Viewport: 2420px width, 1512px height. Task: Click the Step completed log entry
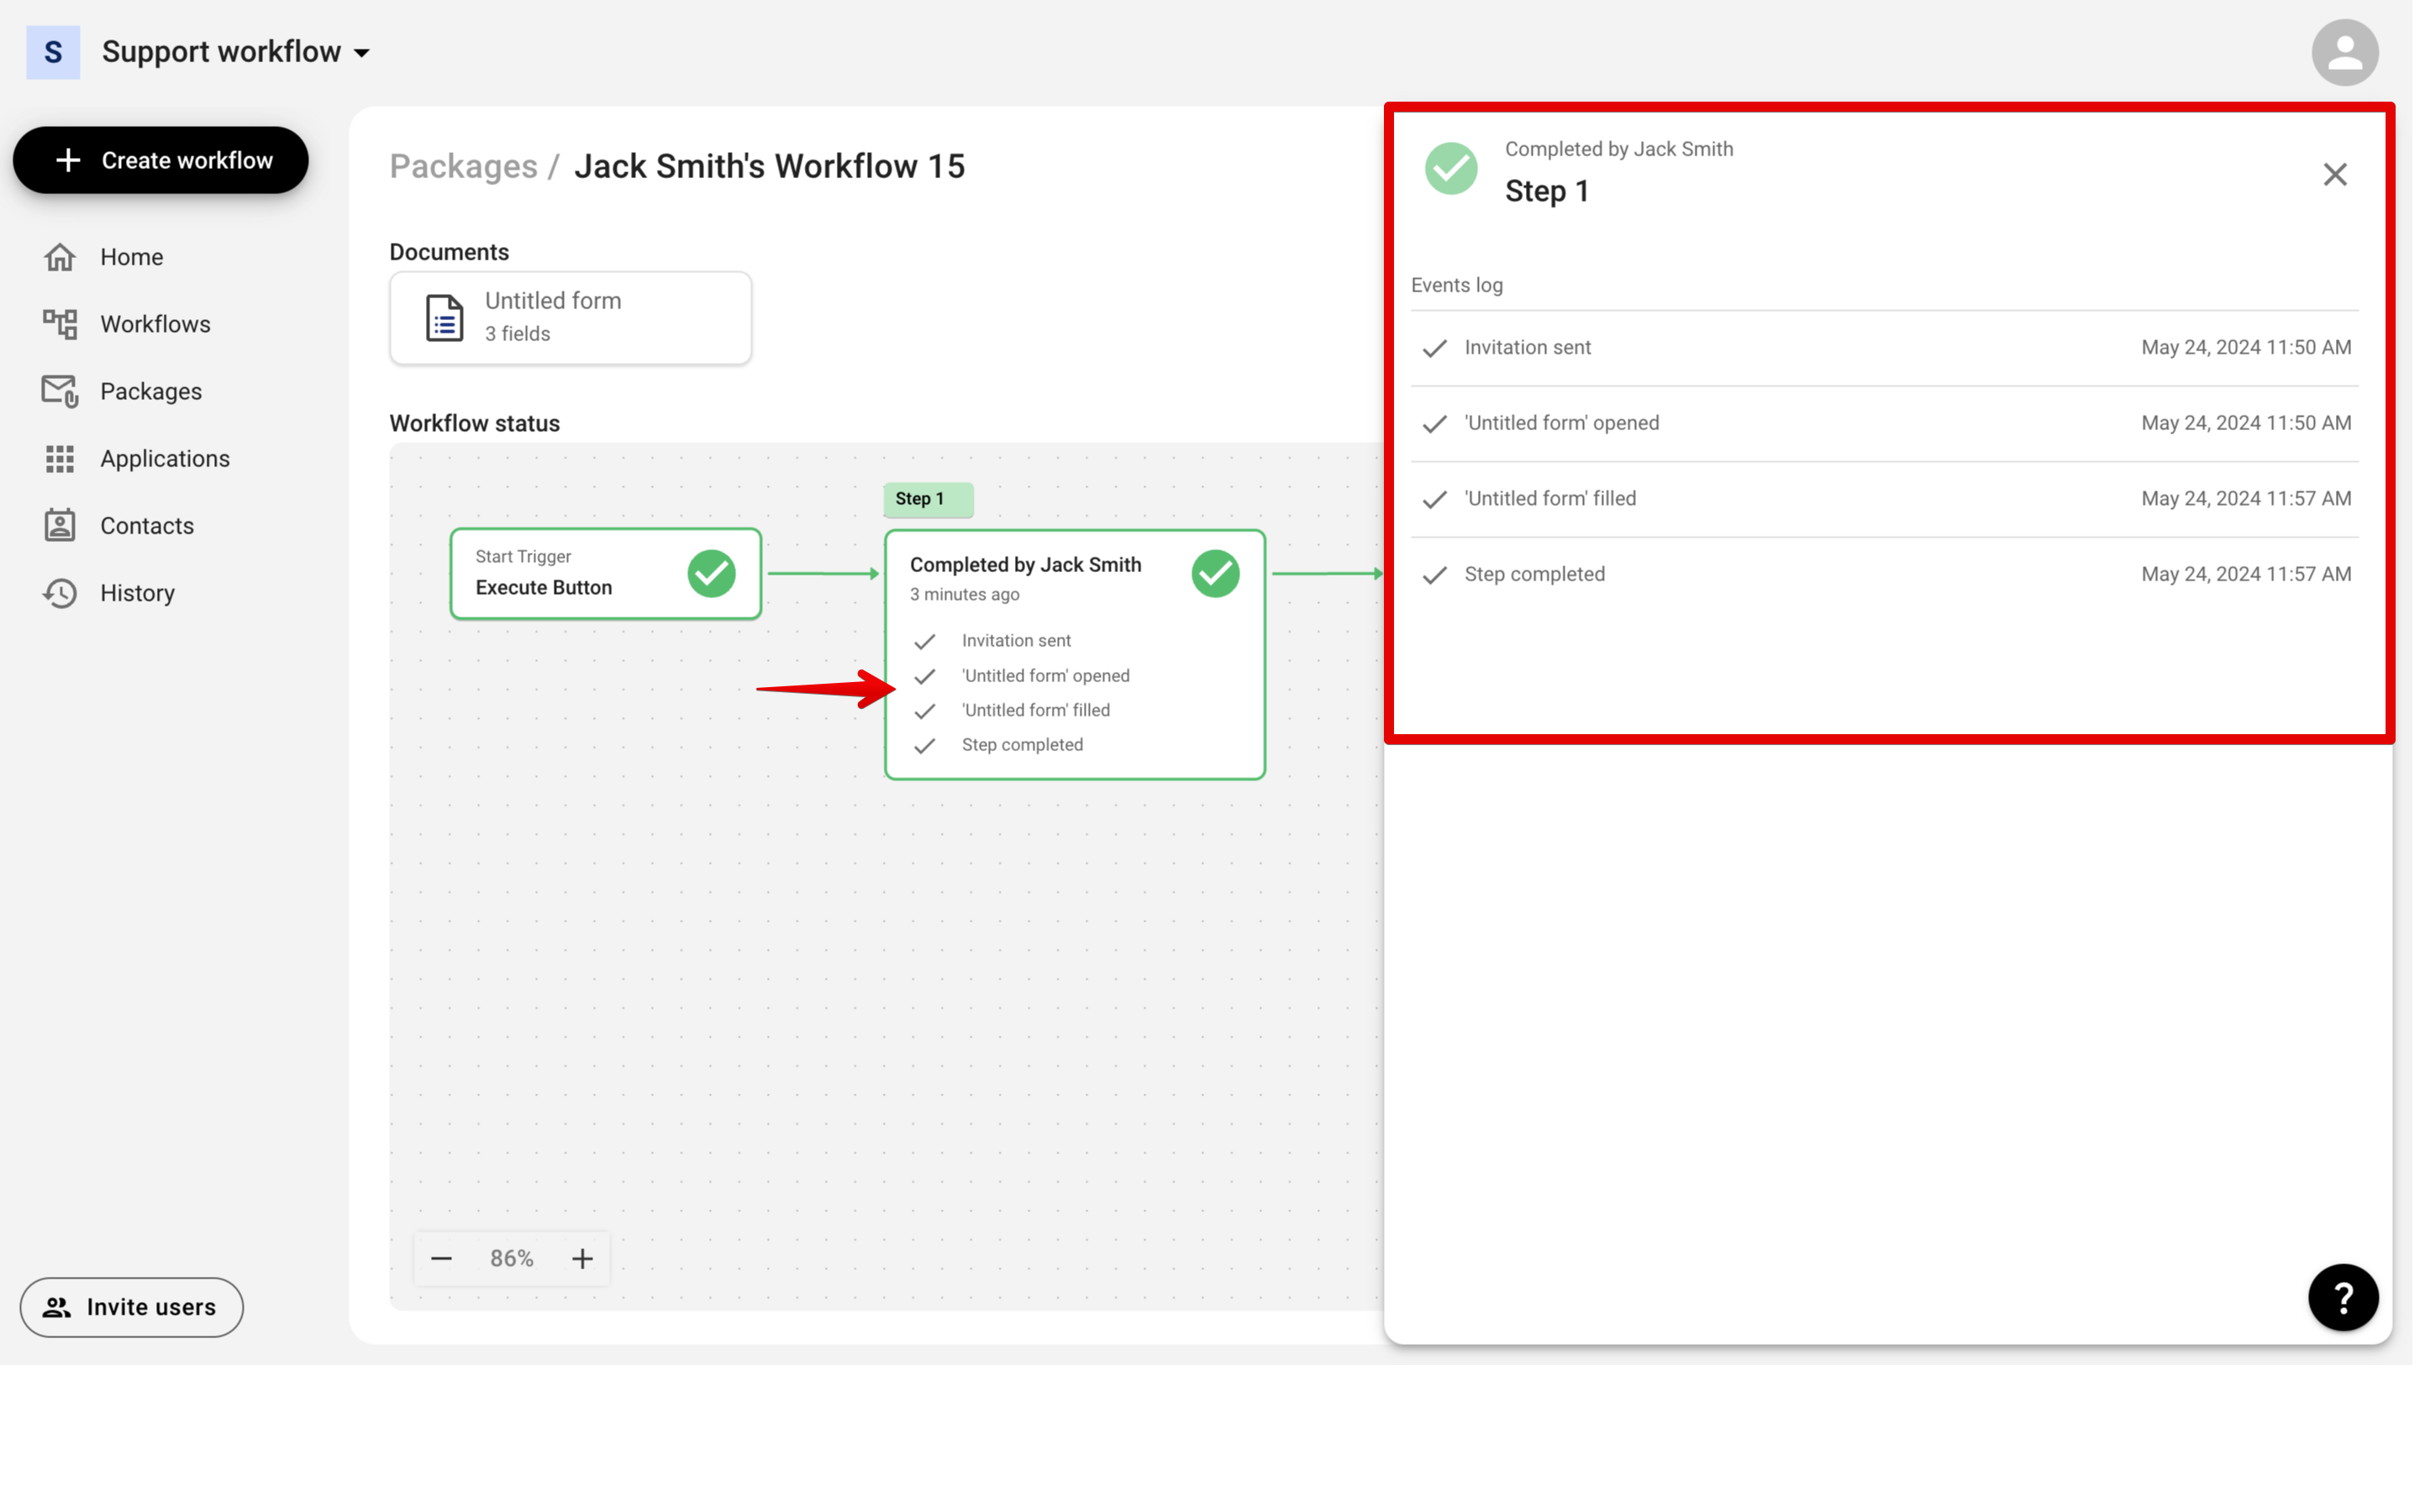(x=1884, y=575)
